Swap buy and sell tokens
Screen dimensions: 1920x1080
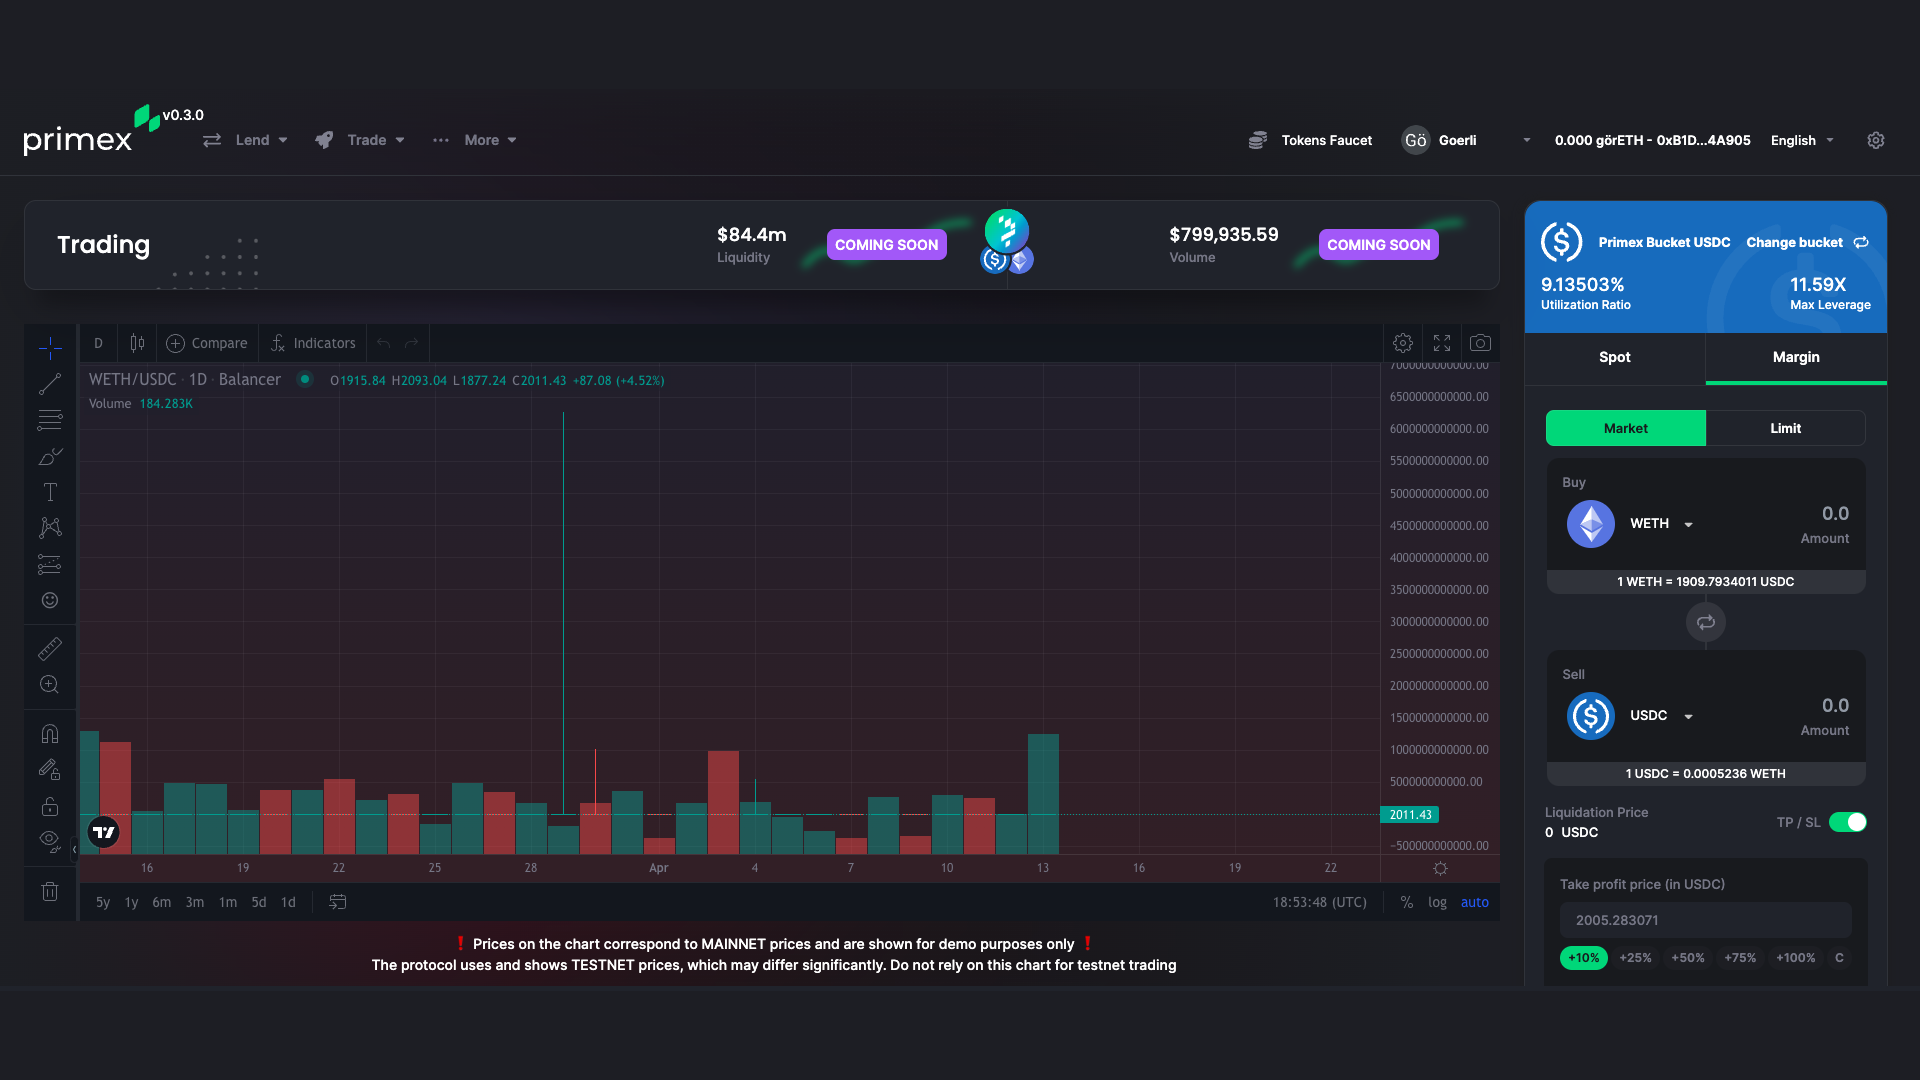click(x=1706, y=622)
